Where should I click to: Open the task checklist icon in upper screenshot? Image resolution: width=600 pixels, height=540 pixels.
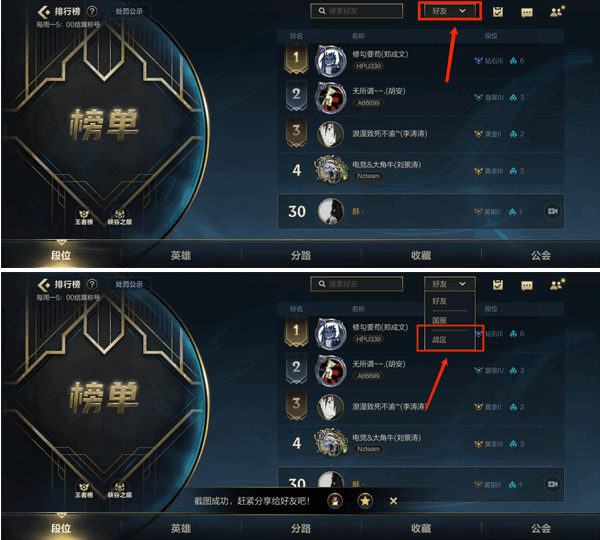coord(497,12)
